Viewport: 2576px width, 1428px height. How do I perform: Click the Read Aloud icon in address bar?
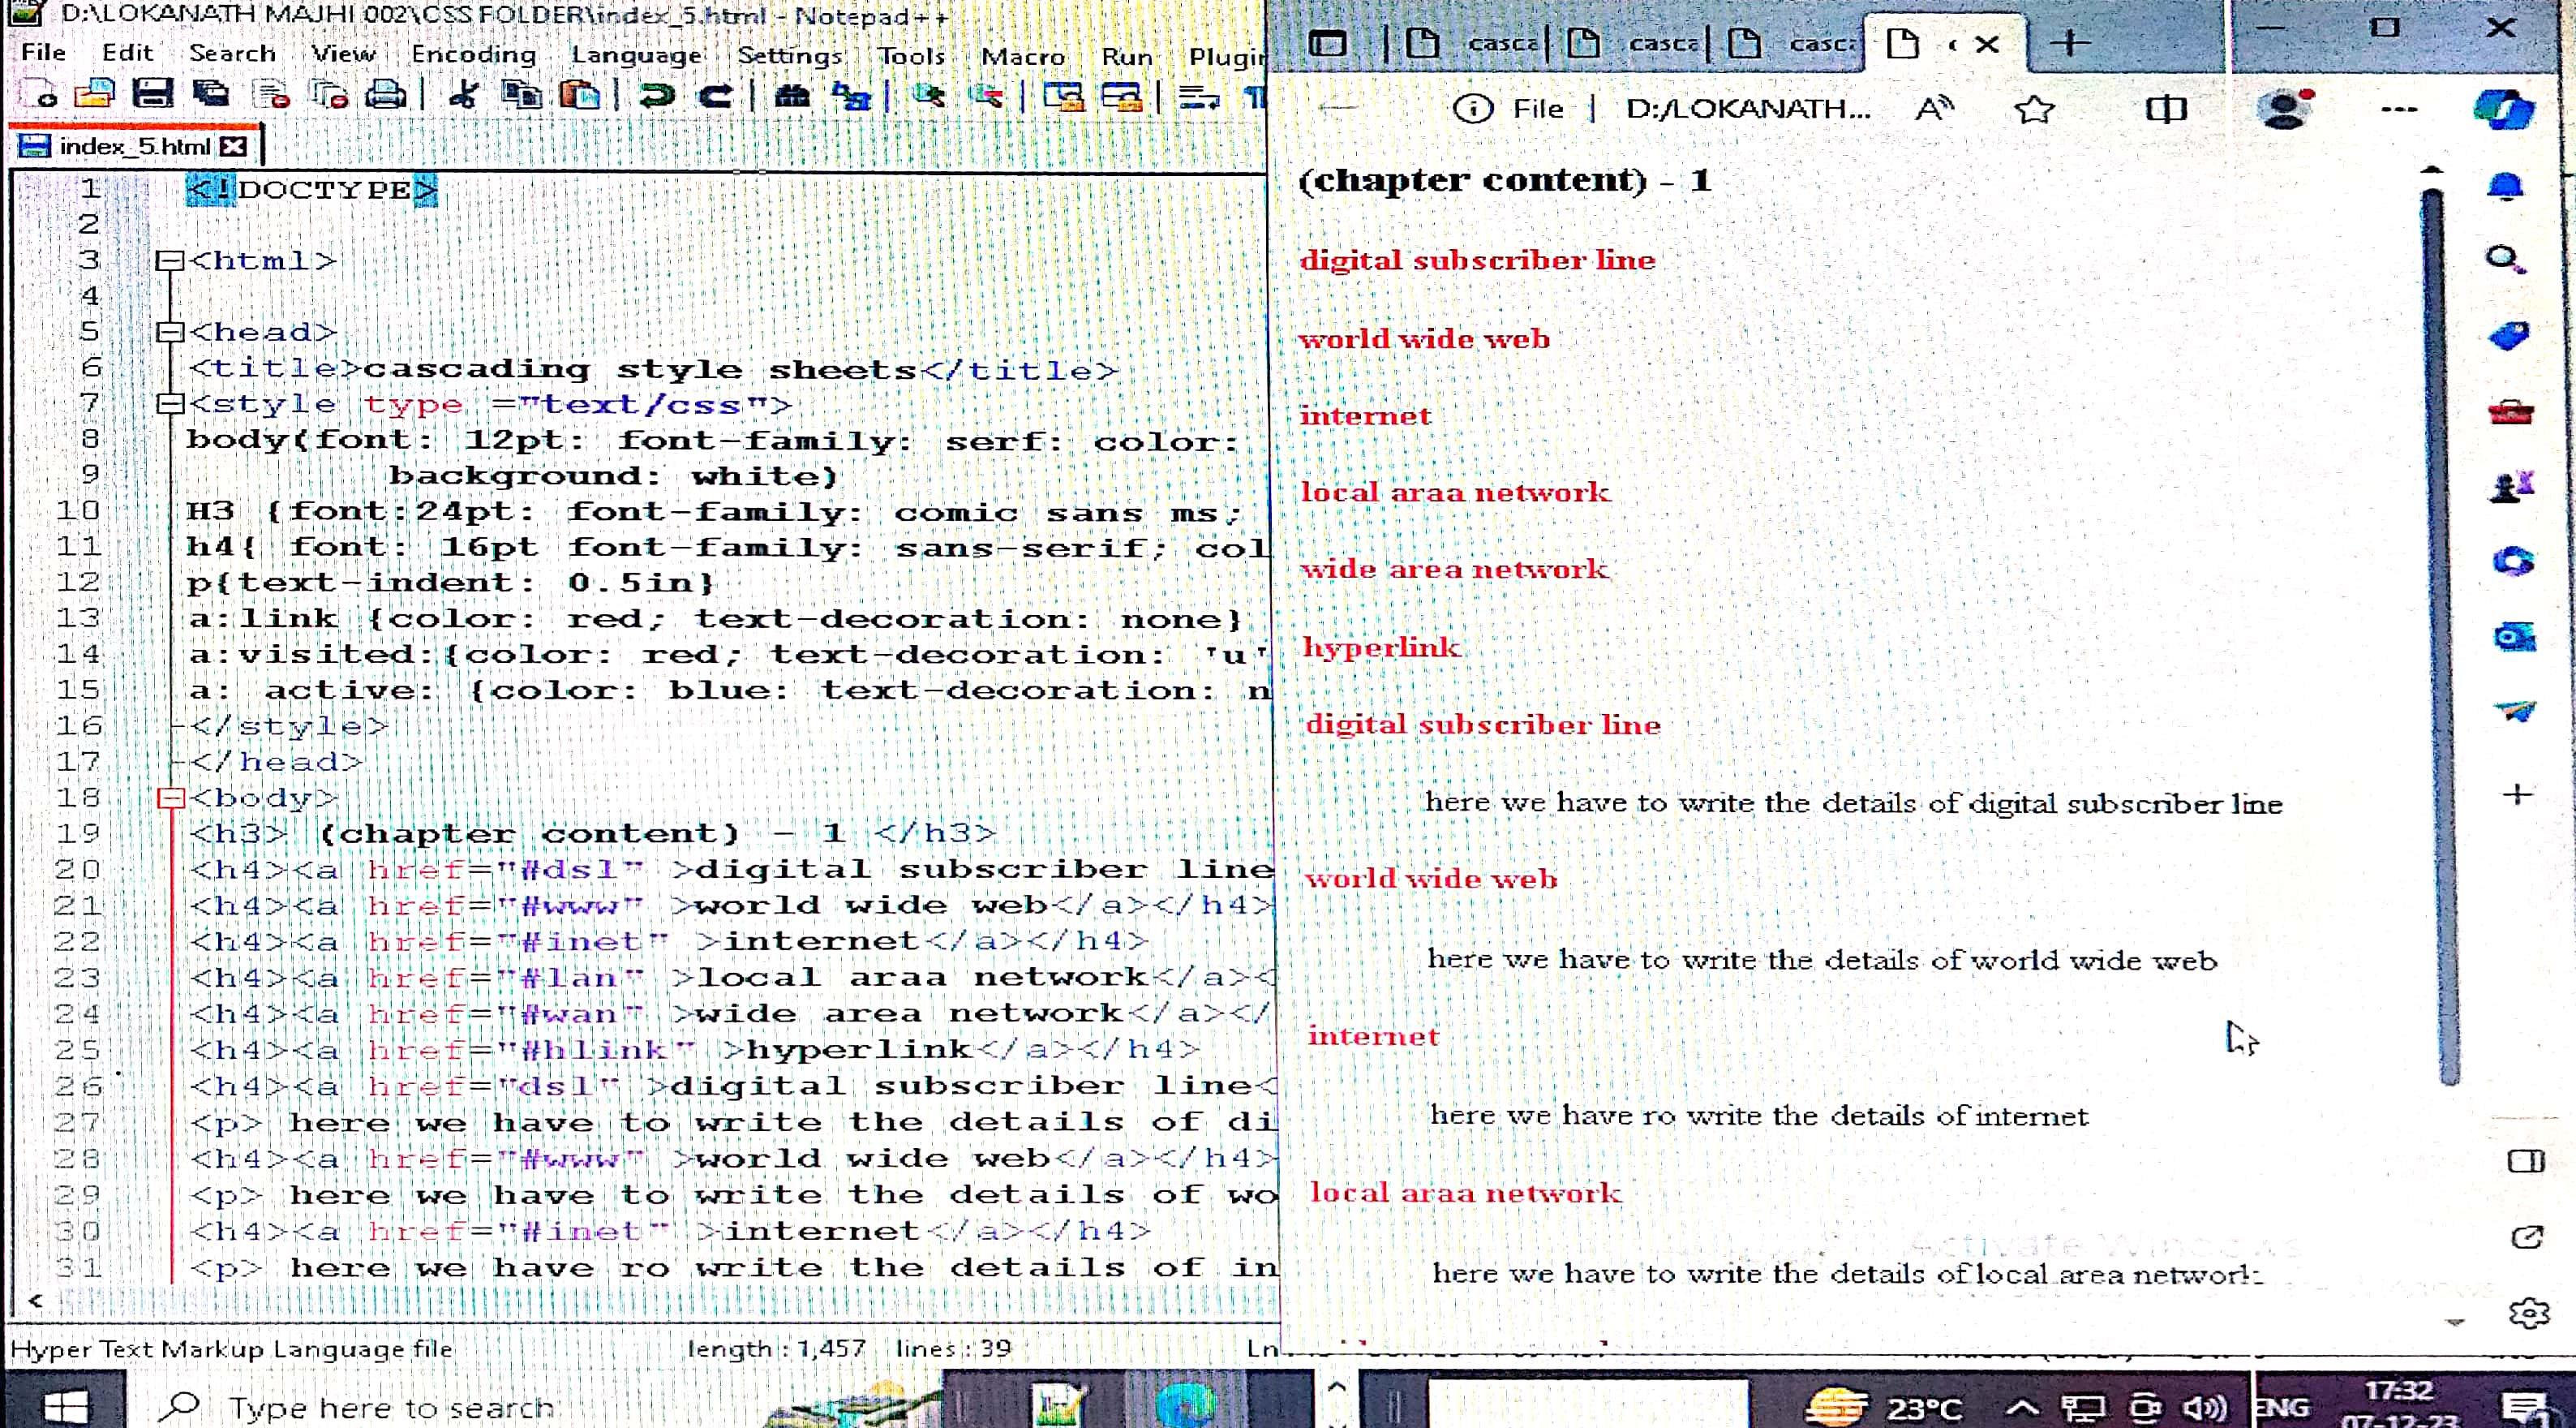click(1934, 108)
